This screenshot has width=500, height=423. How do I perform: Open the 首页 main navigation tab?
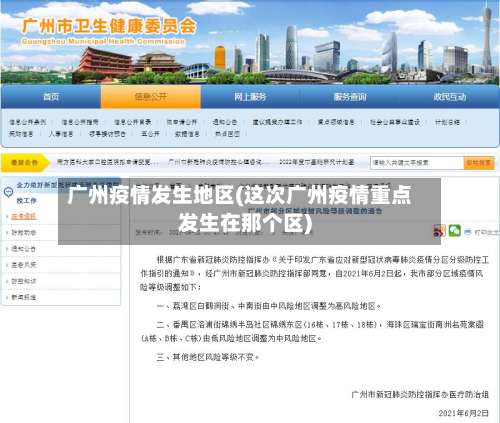[x=51, y=97]
